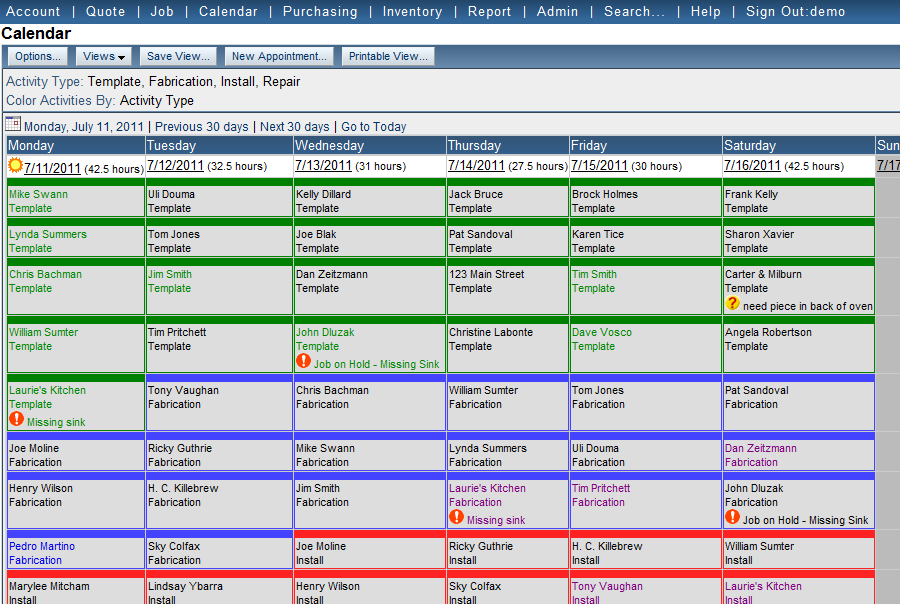The image size is (900, 604).
Task: Click the sun icon beside 7/11/2011
Action: [15, 166]
